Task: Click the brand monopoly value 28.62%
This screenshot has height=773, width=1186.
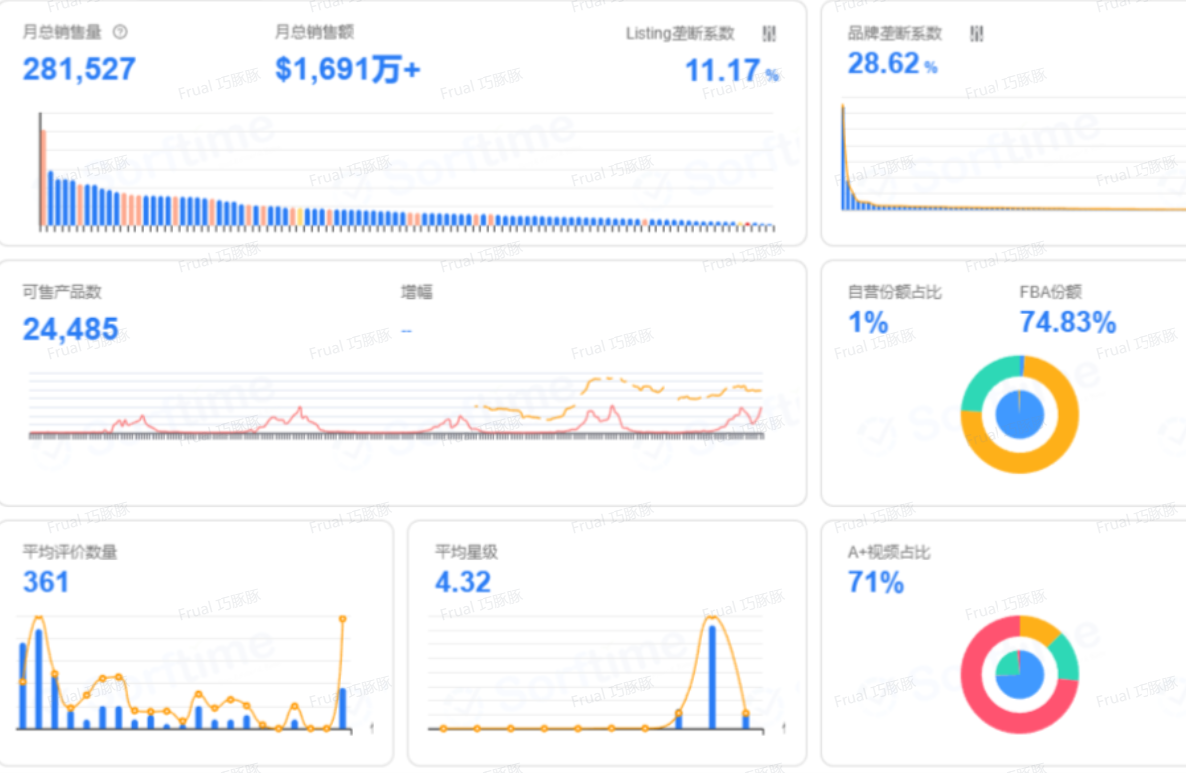Action: pyautogui.click(x=892, y=65)
